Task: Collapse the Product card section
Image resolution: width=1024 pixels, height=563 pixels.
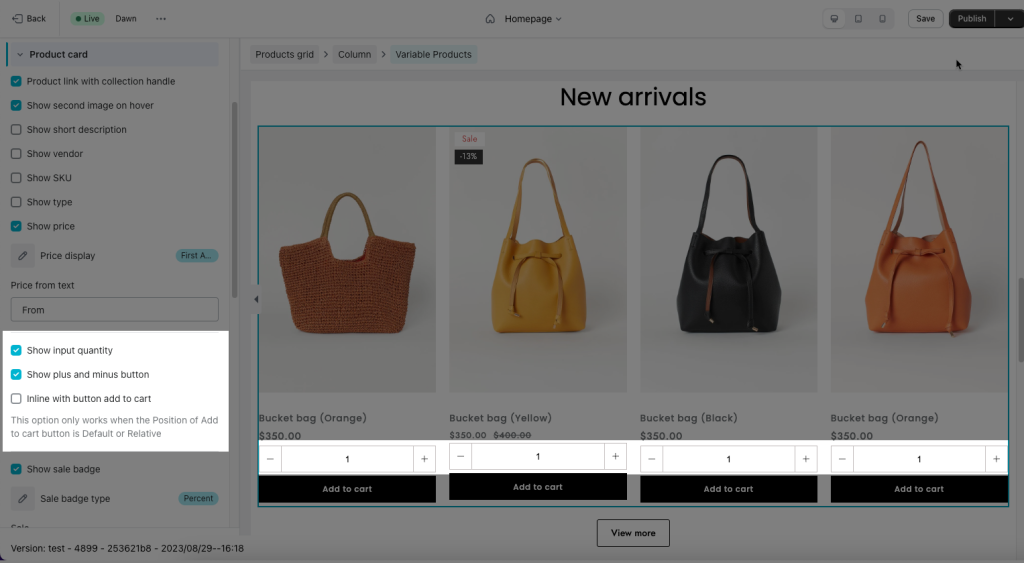Action: tap(20, 54)
